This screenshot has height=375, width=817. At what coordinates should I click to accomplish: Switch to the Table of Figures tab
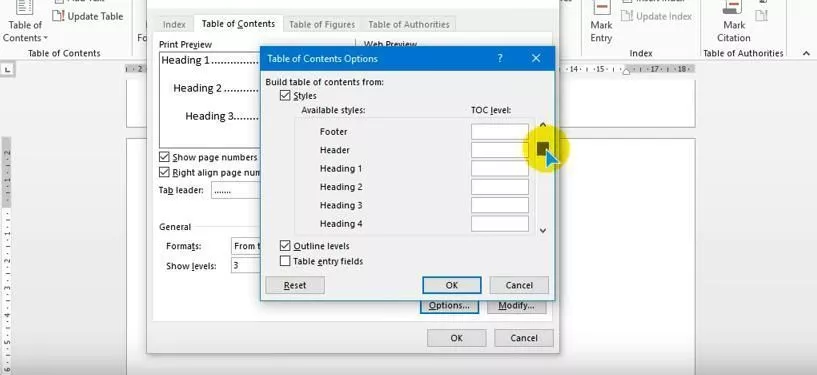322,24
